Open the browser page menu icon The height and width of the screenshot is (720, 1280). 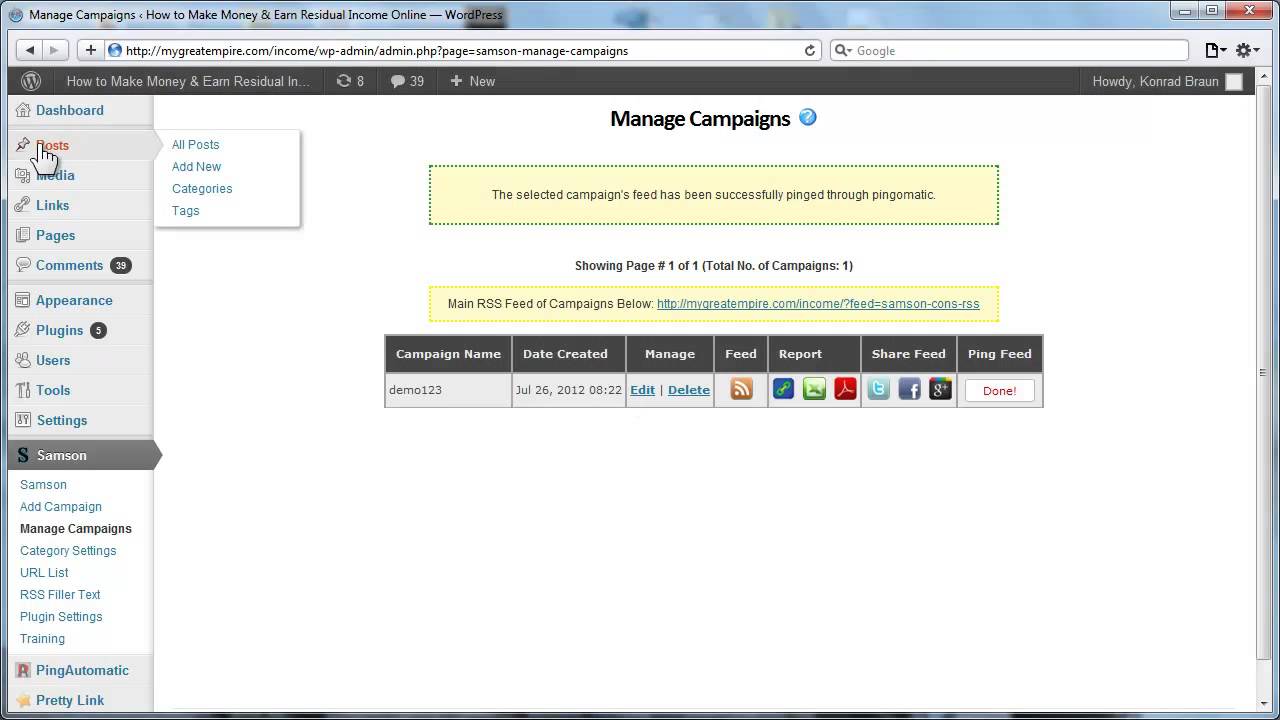(x=1215, y=50)
